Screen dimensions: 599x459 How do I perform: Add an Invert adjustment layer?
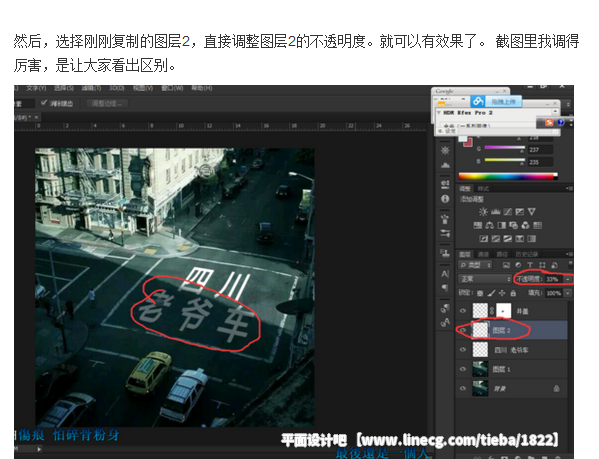click(484, 239)
